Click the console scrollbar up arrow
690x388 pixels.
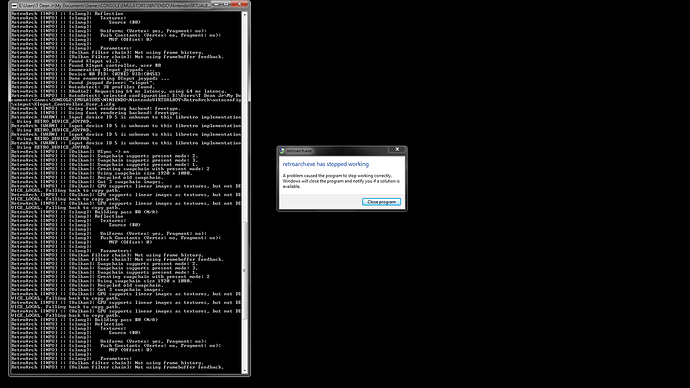point(245,15)
